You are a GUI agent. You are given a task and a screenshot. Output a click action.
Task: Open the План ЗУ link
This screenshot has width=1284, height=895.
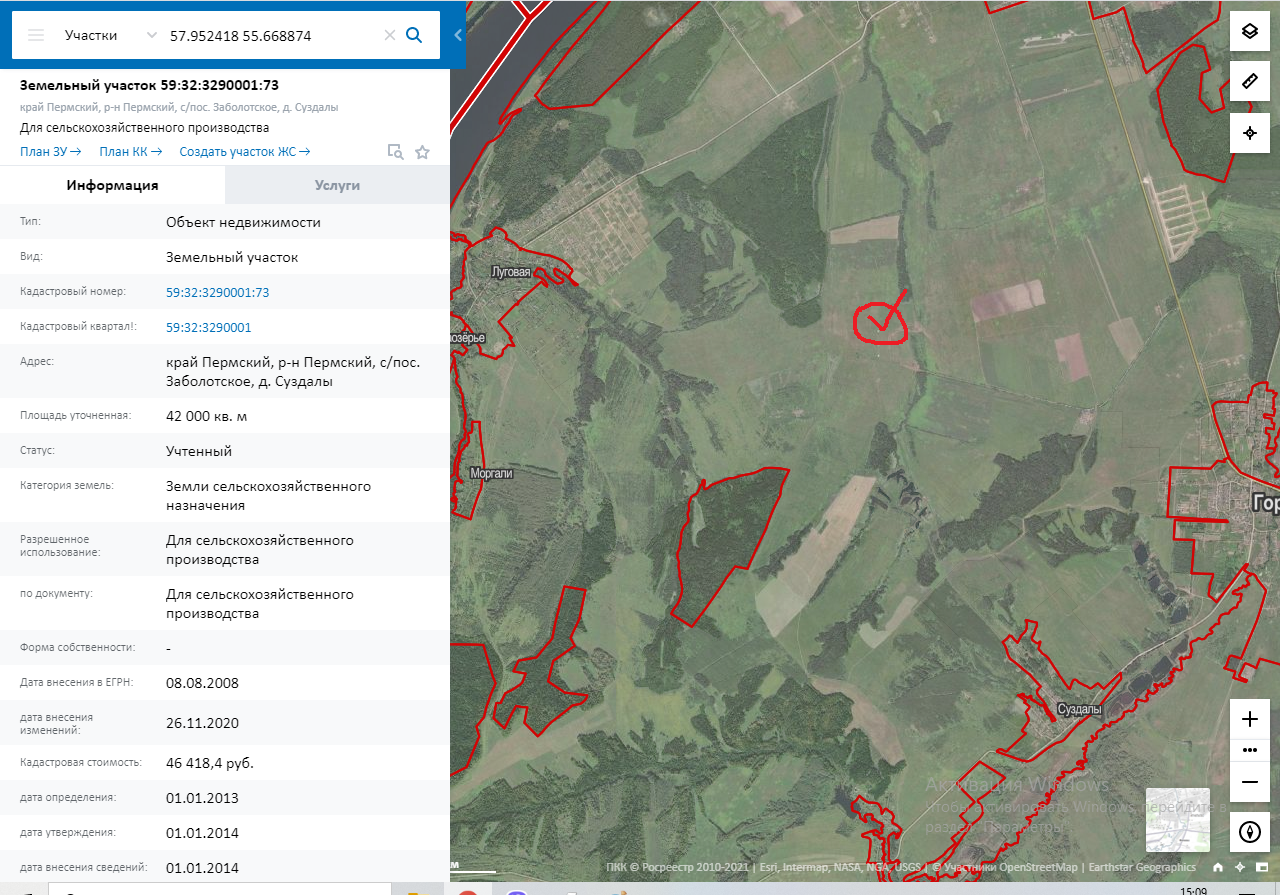point(50,152)
